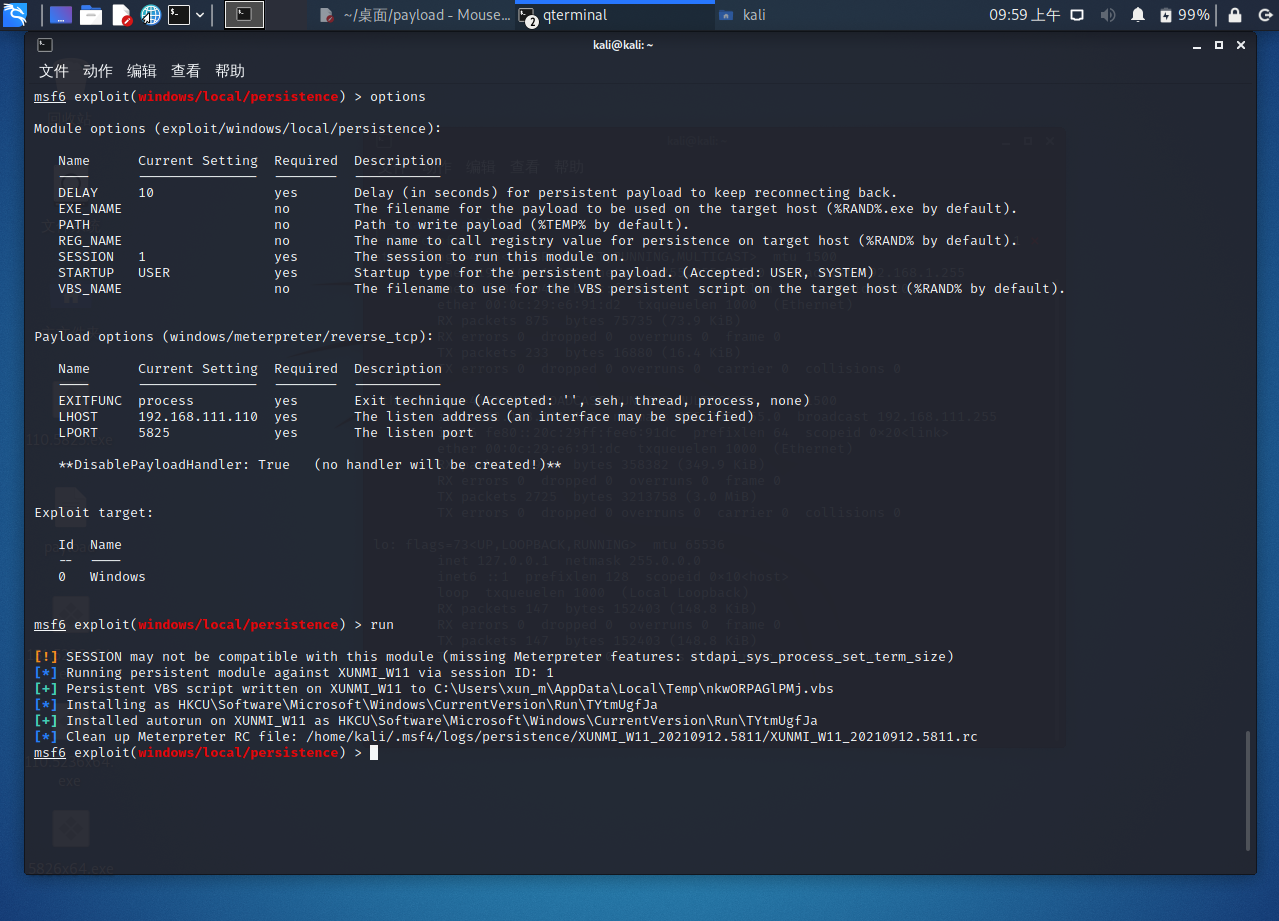1279x921 pixels.
Task: Open the 帮助 menu
Action: pos(230,71)
